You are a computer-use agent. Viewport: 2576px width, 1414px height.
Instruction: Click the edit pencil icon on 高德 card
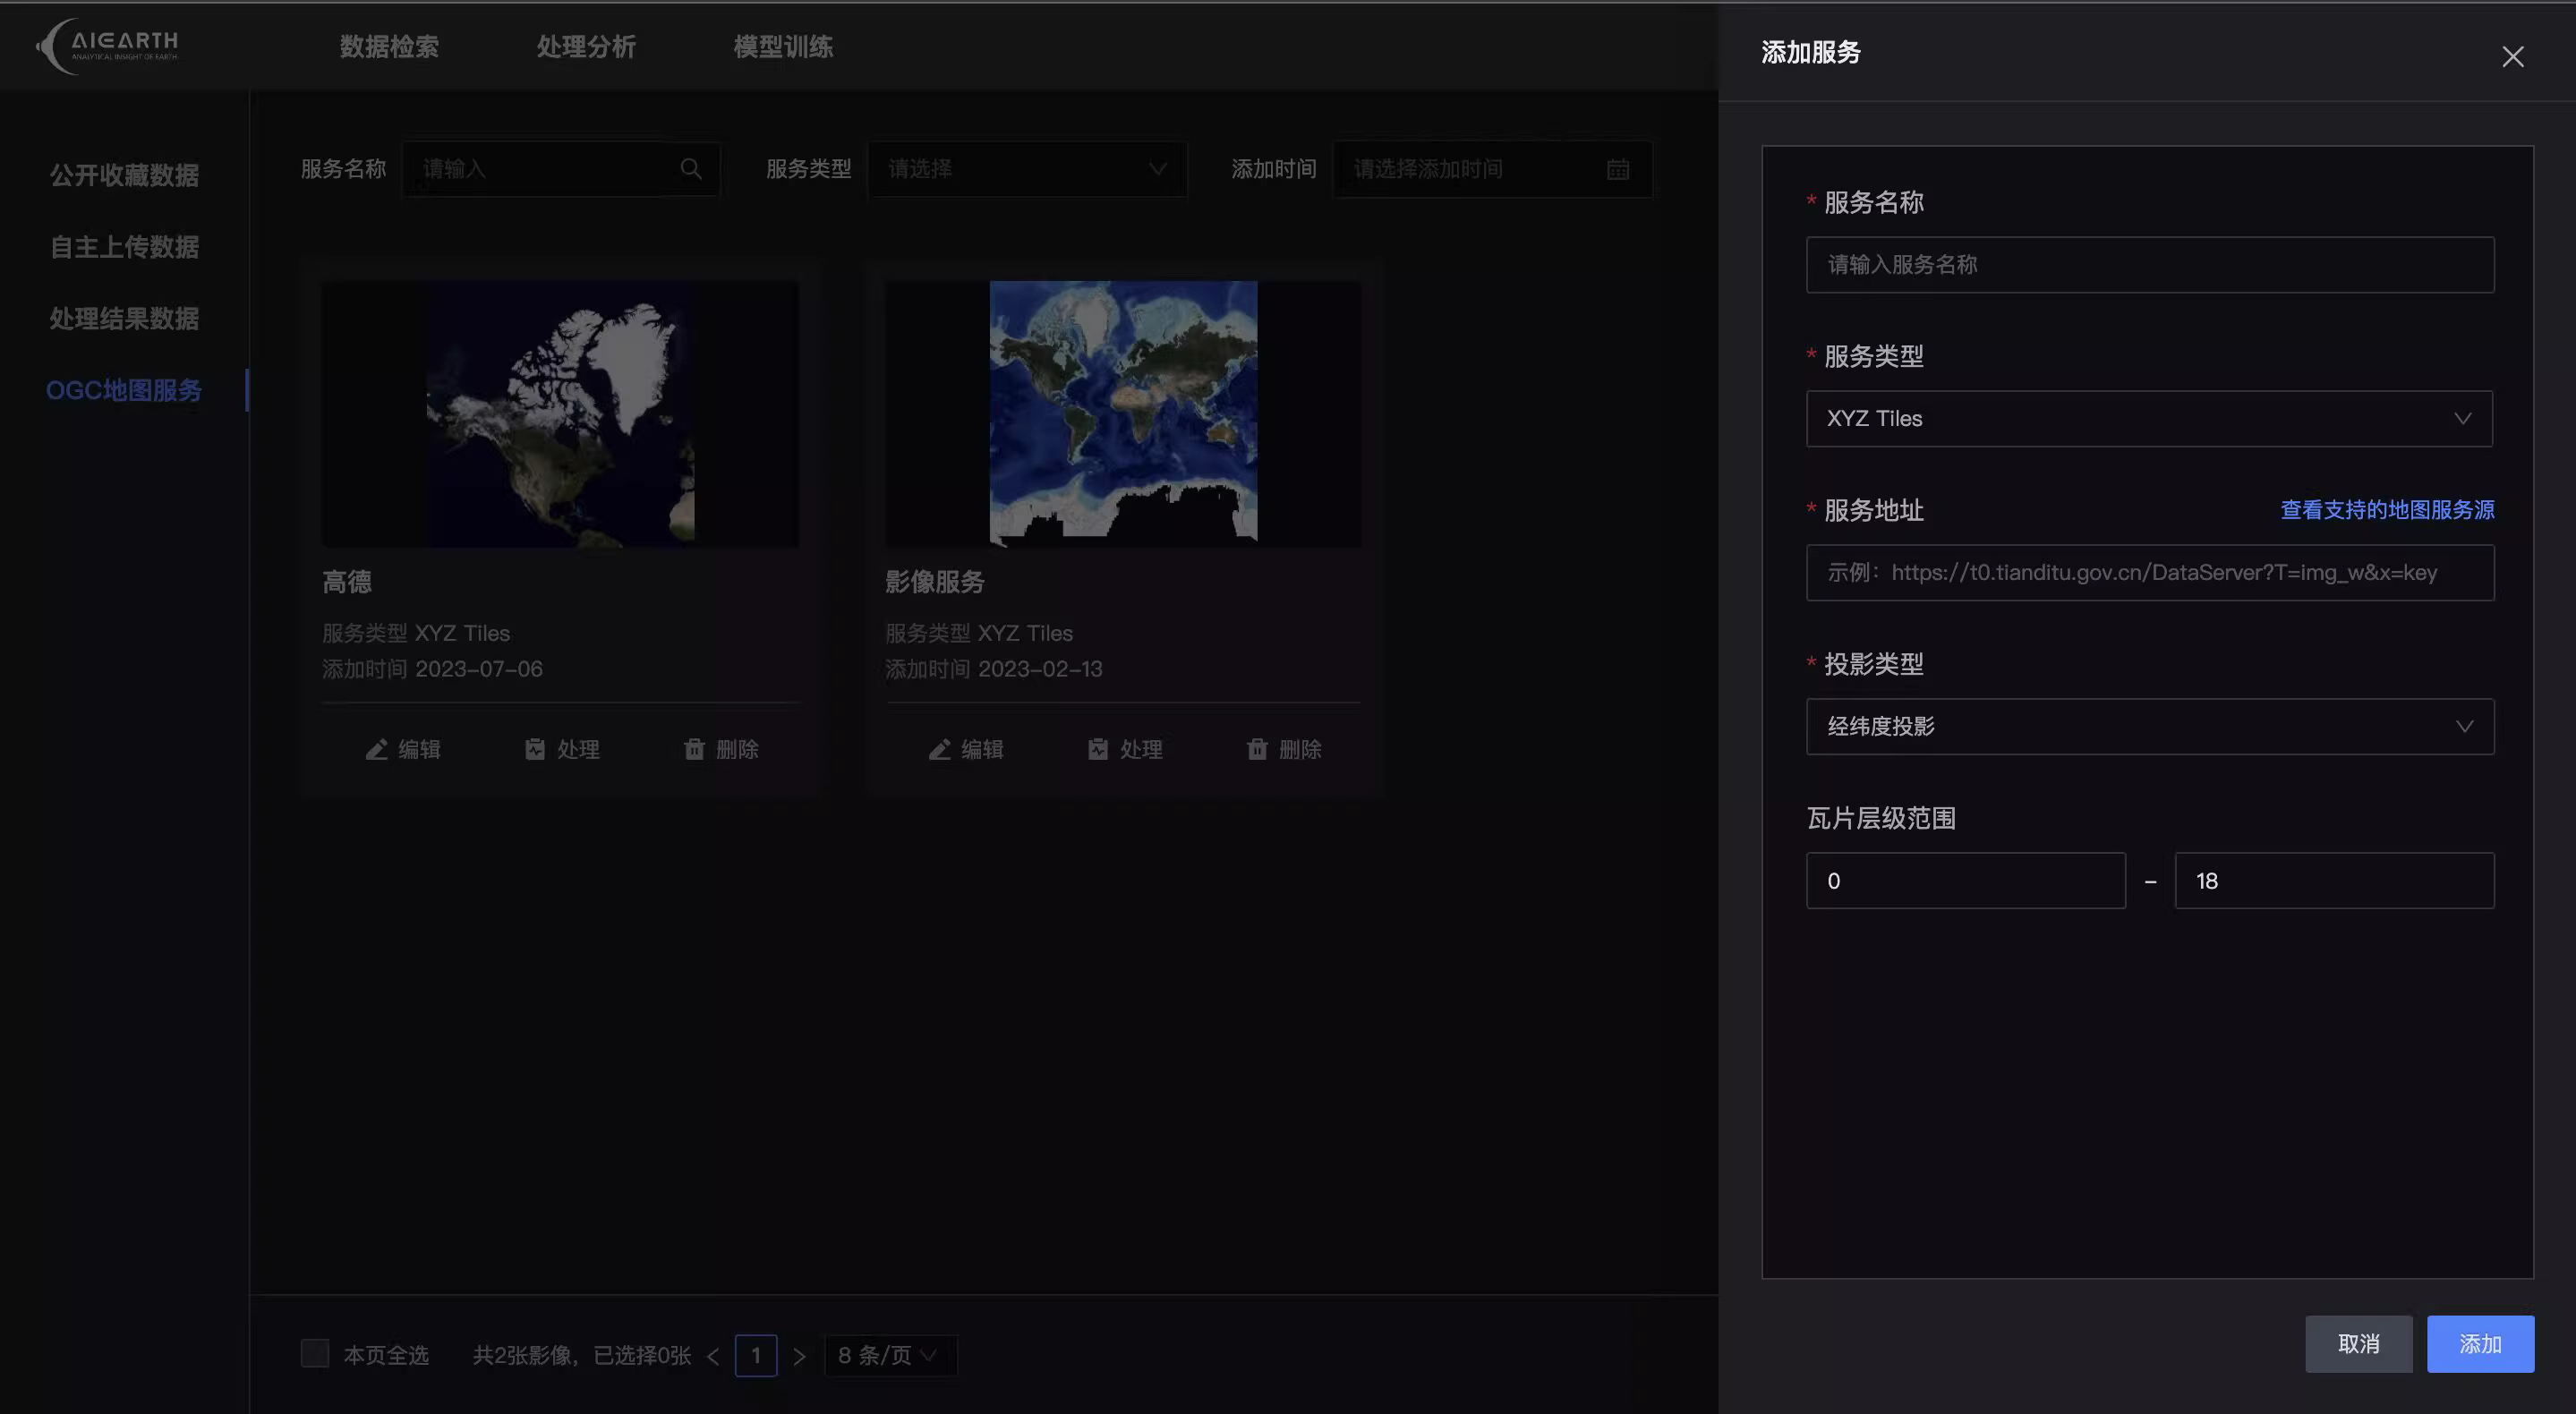(376, 749)
